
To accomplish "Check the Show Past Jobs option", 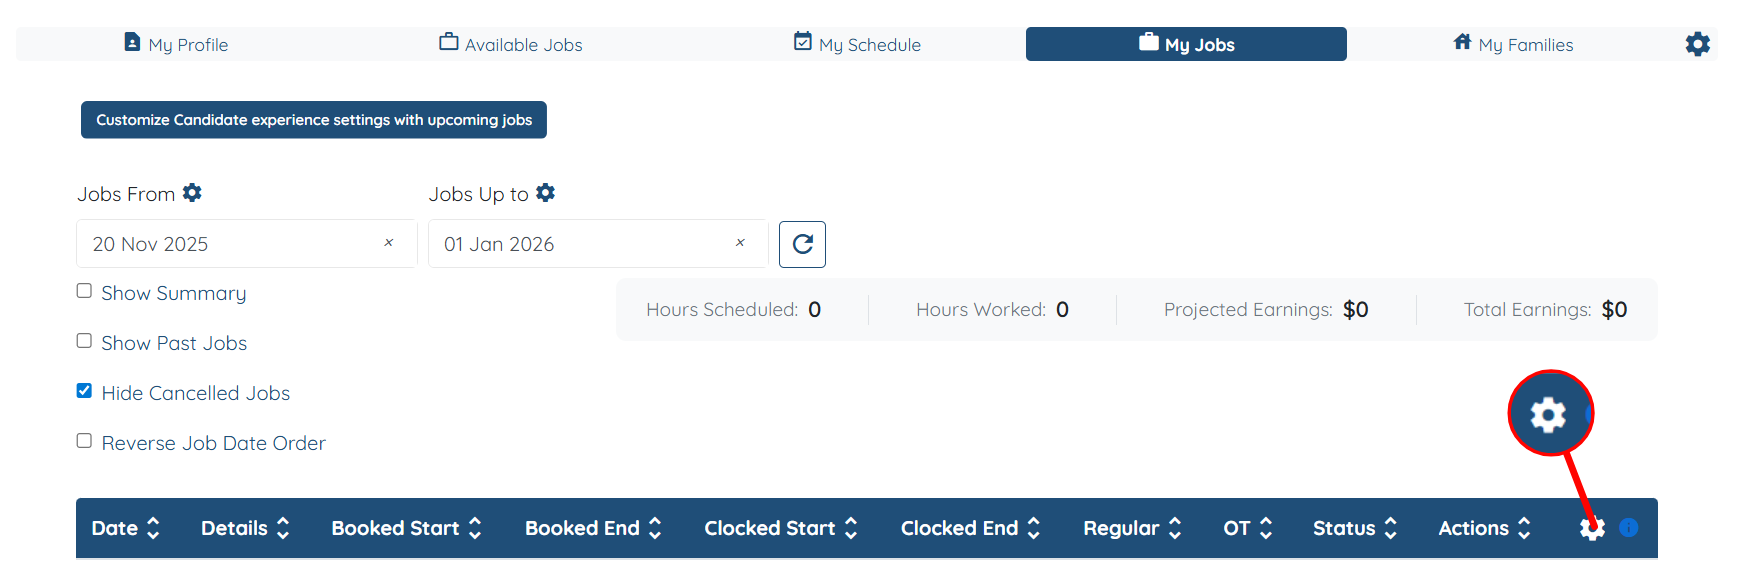I will (84, 341).
